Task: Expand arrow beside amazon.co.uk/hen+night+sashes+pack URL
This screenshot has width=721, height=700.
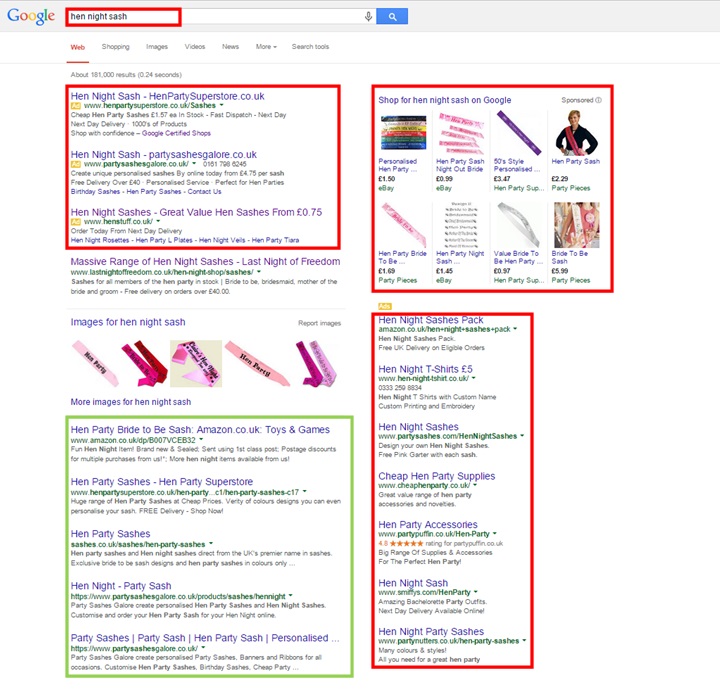Action: tap(515, 328)
